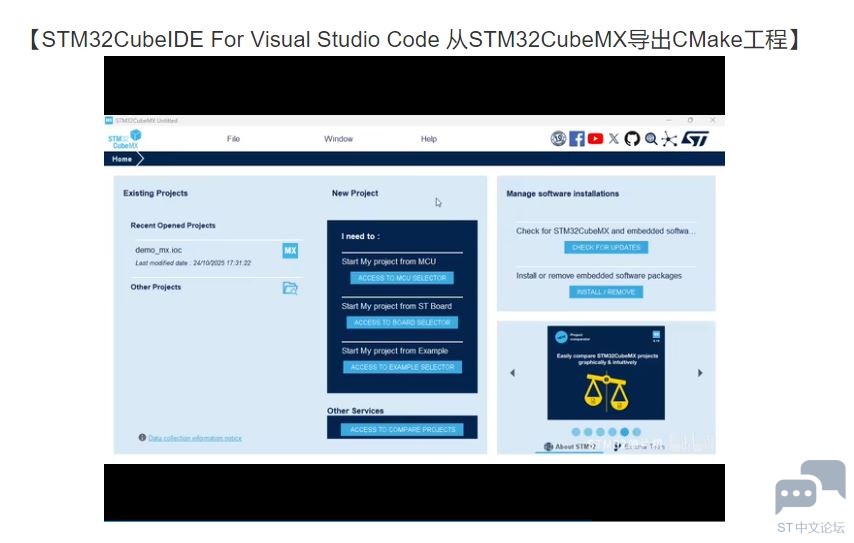Click the 'Recent Opened Projects' heading
The image size is (854, 543).
(x=173, y=225)
